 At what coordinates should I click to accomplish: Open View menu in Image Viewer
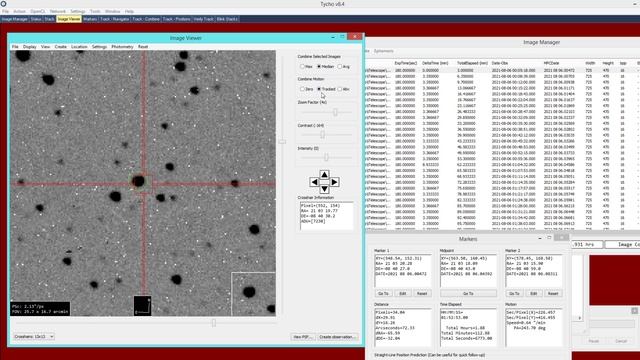tap(45, 47)
